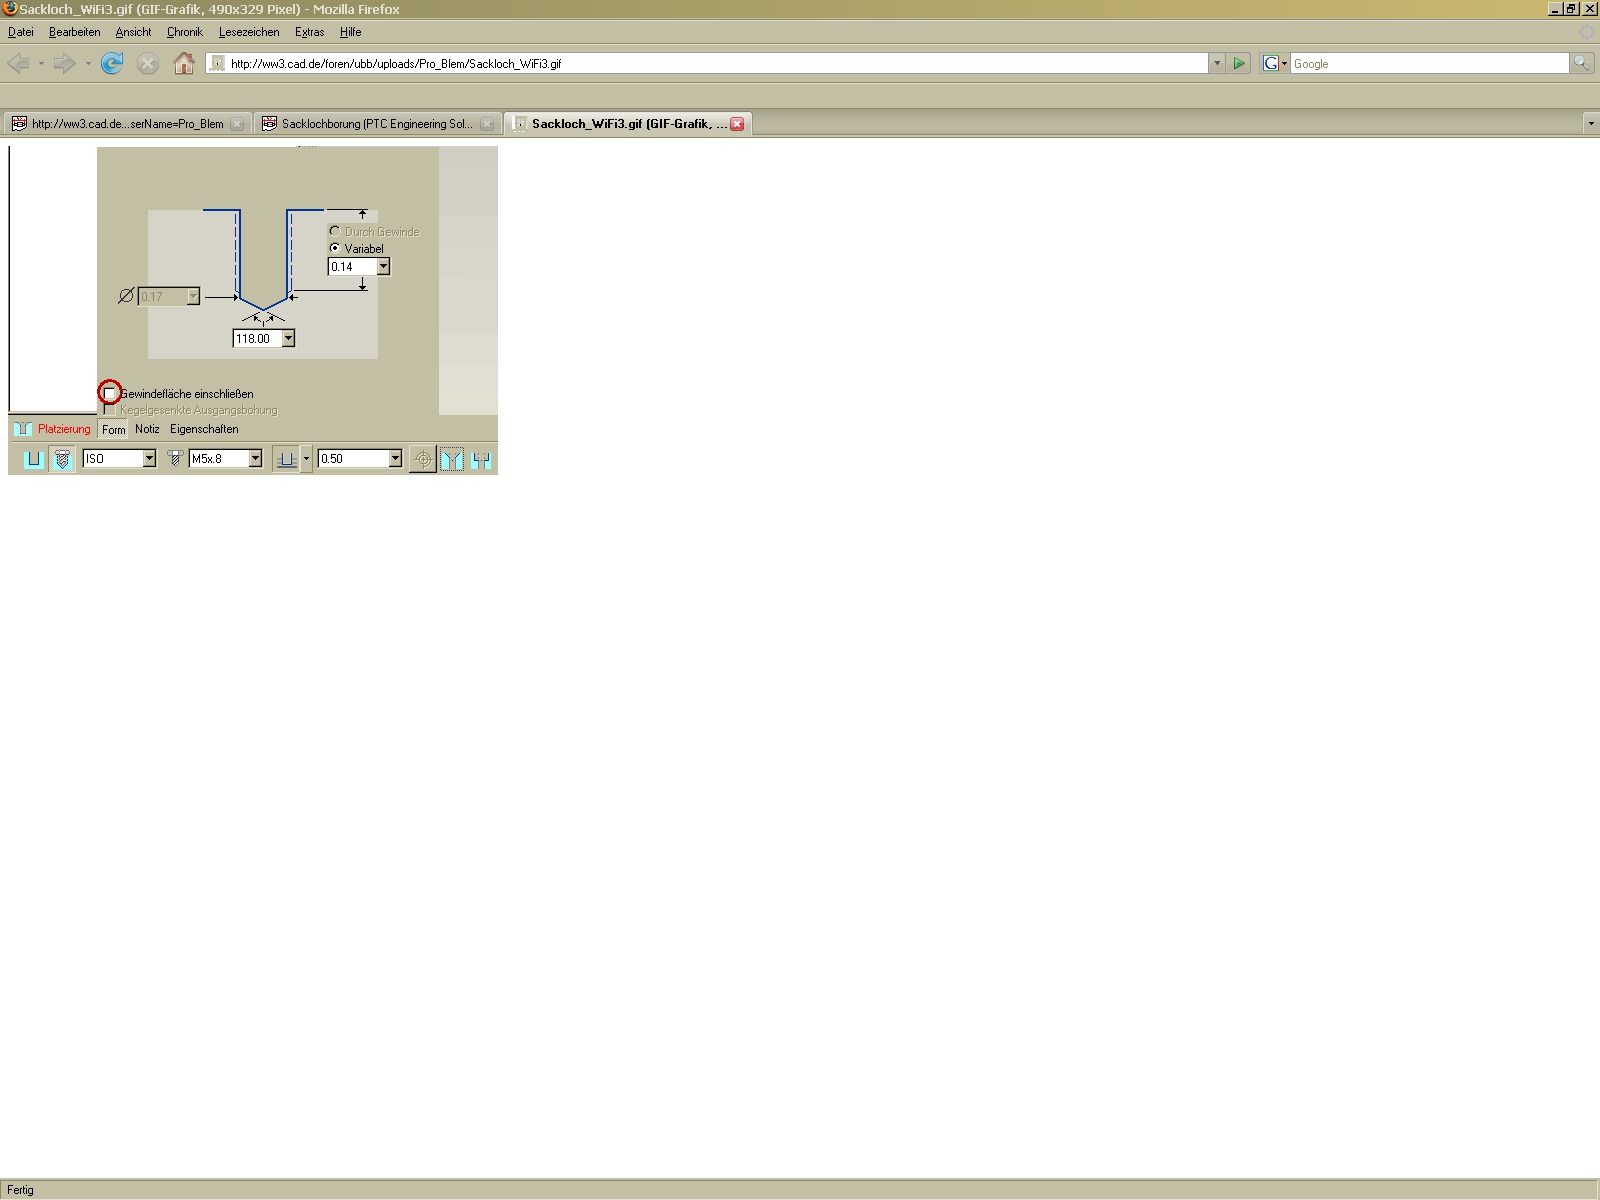Click the Stop loading icon

coord(148,64)
